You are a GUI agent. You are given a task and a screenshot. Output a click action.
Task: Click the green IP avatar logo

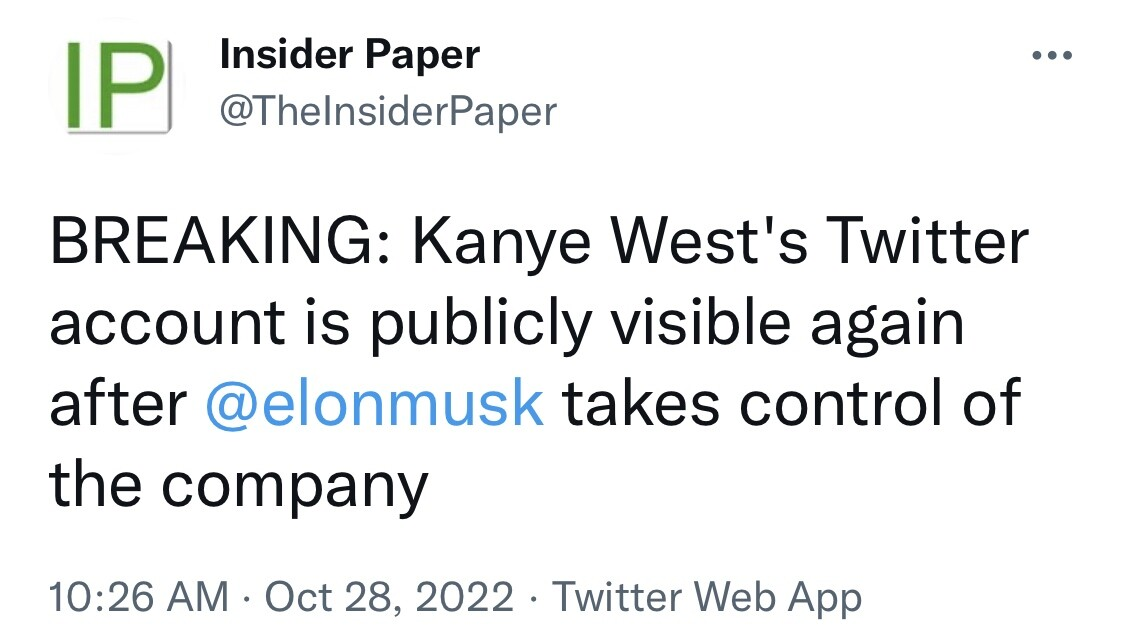(110, 86)
